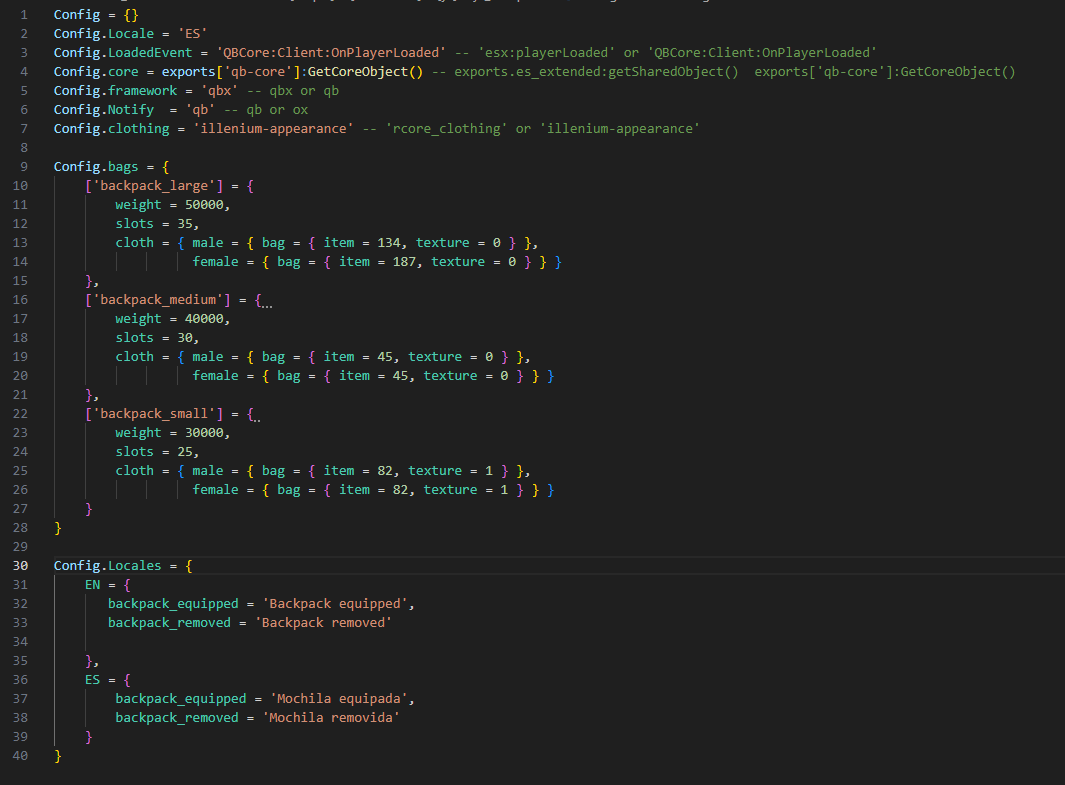Click the "Config = {}" declaration text
1065x785 pixels.
point(96,14)
